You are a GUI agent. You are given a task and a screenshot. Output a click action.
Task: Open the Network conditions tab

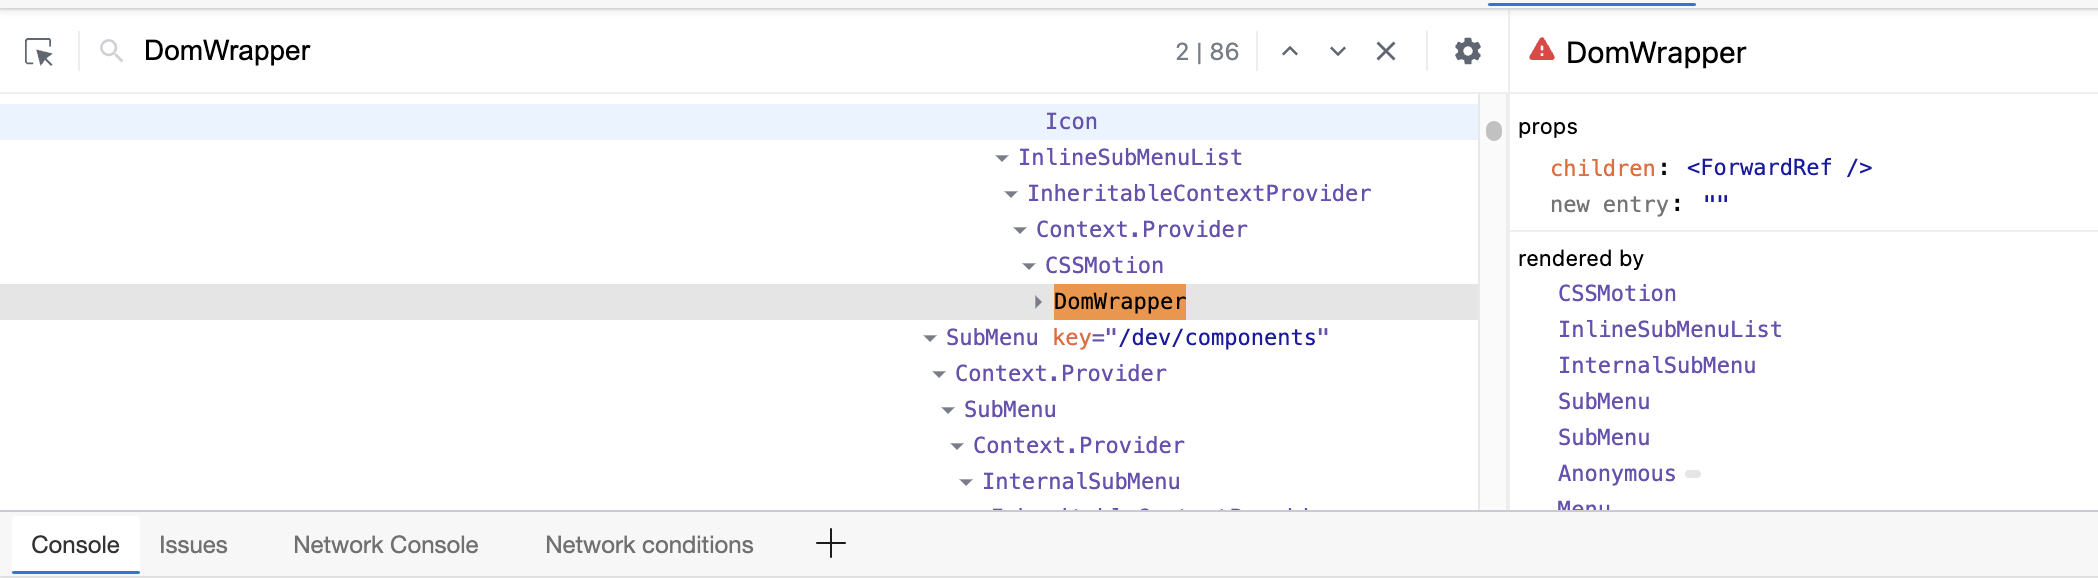tap(648, 544)
